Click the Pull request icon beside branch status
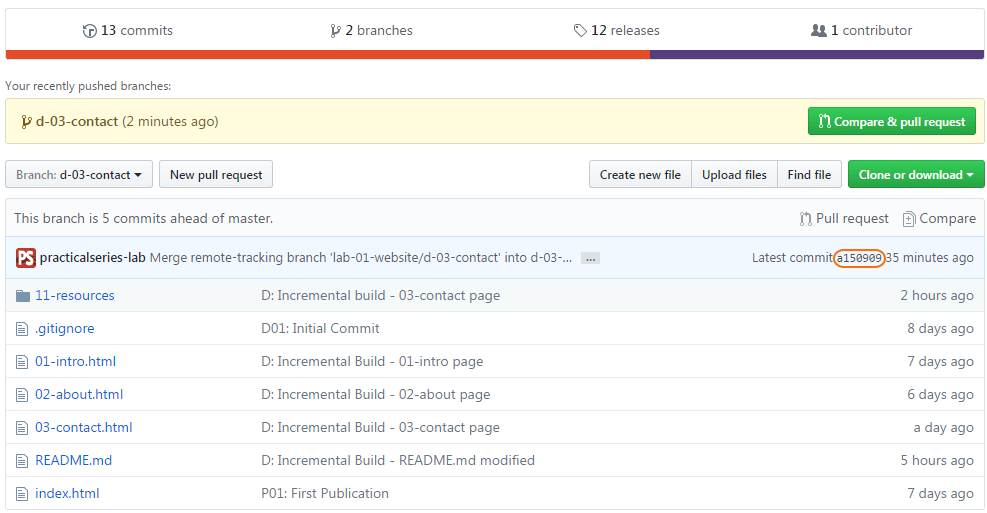This screenshot has width=987, height=513. coord(805,218)
